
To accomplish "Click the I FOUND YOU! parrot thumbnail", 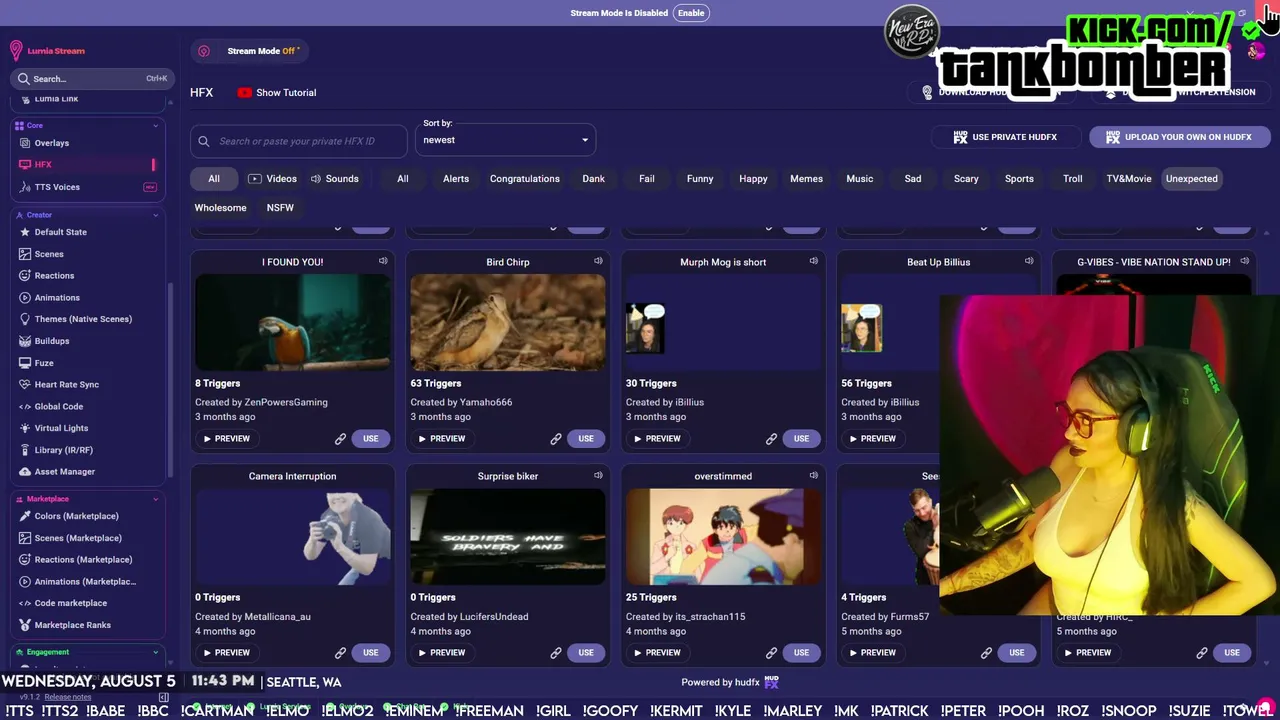I will 293,323.
